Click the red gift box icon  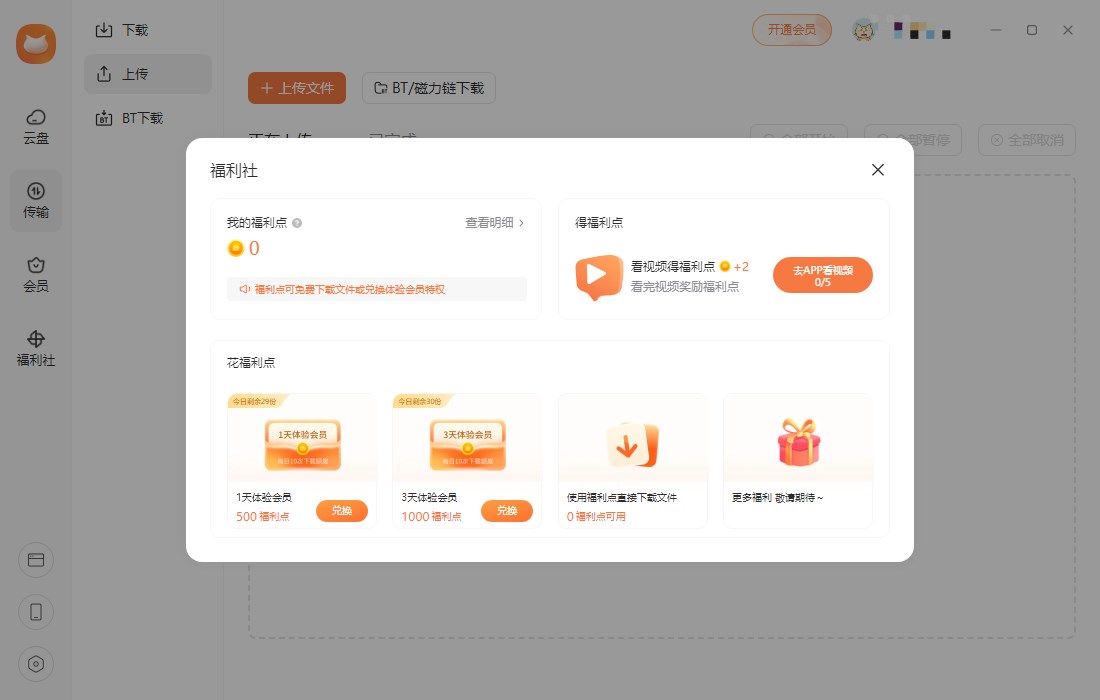(x=798, y=443)
